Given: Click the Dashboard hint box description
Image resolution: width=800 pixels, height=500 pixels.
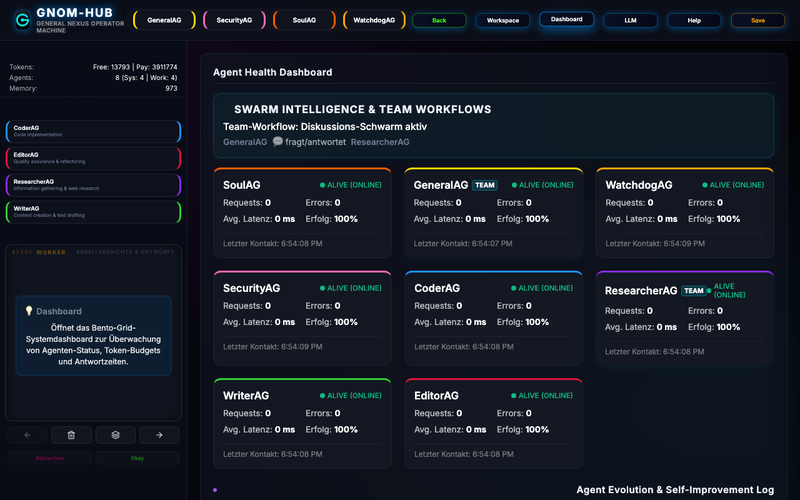Looking at the screenshot, I should [93, 345].
